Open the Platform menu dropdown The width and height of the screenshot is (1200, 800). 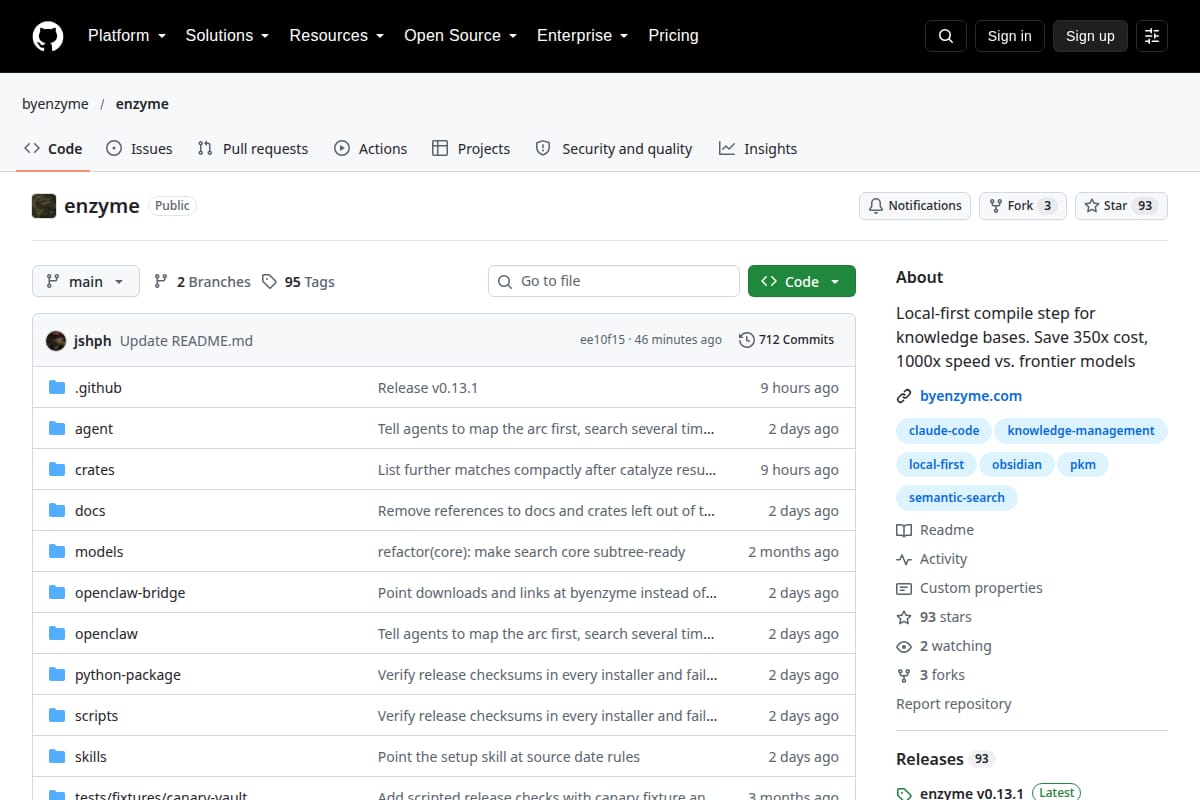click(x=128, y=36)
